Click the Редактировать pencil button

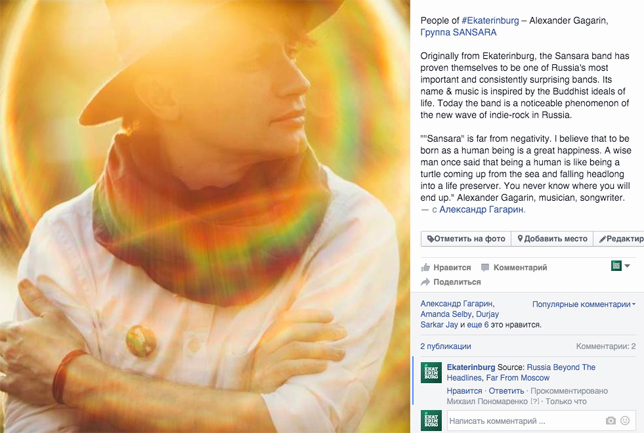[619, 239]
